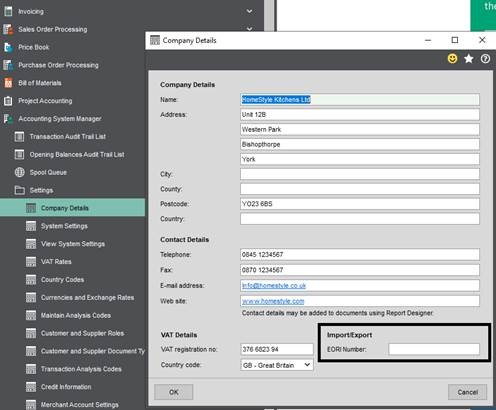Collapse the Settings folder entry

pos(41,190)
